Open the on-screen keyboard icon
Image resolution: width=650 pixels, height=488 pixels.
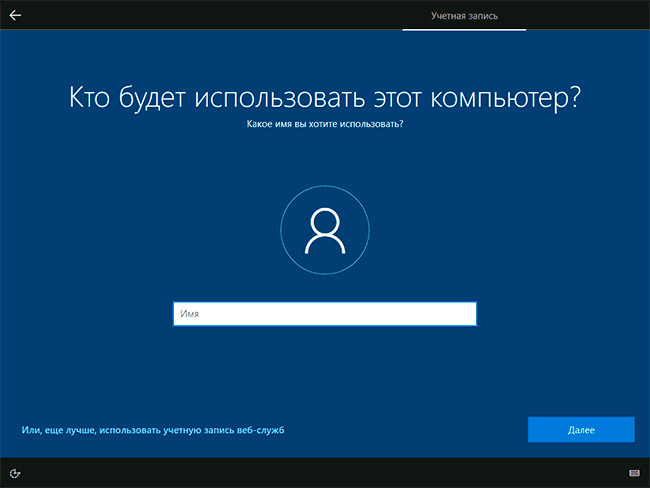pyautogui.click(x=634, y=473)
